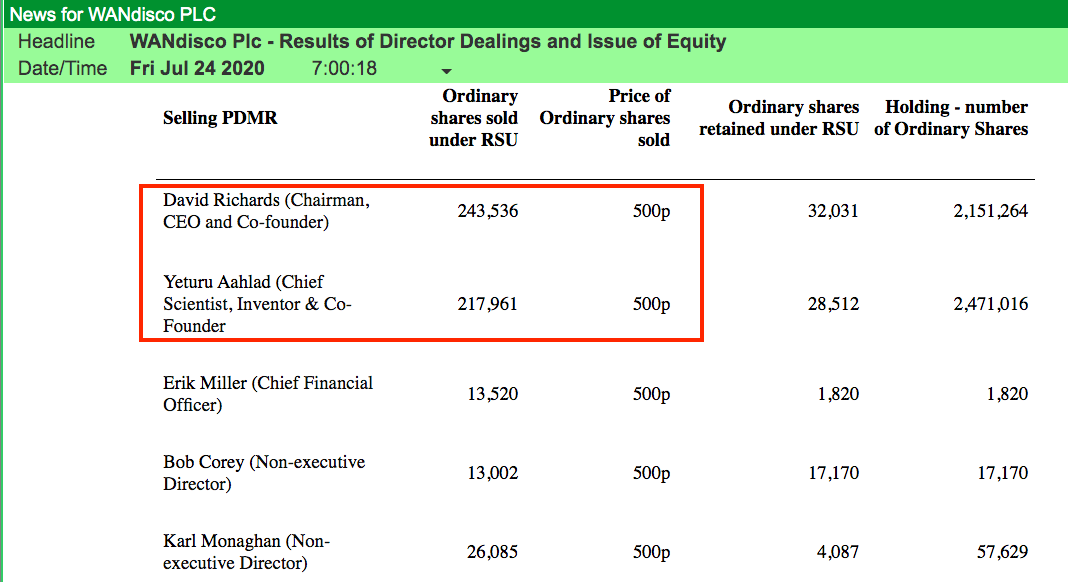Screen dimensions: 1068x582
Task: Click the 'Headline' field label
Action: point(56,42)
